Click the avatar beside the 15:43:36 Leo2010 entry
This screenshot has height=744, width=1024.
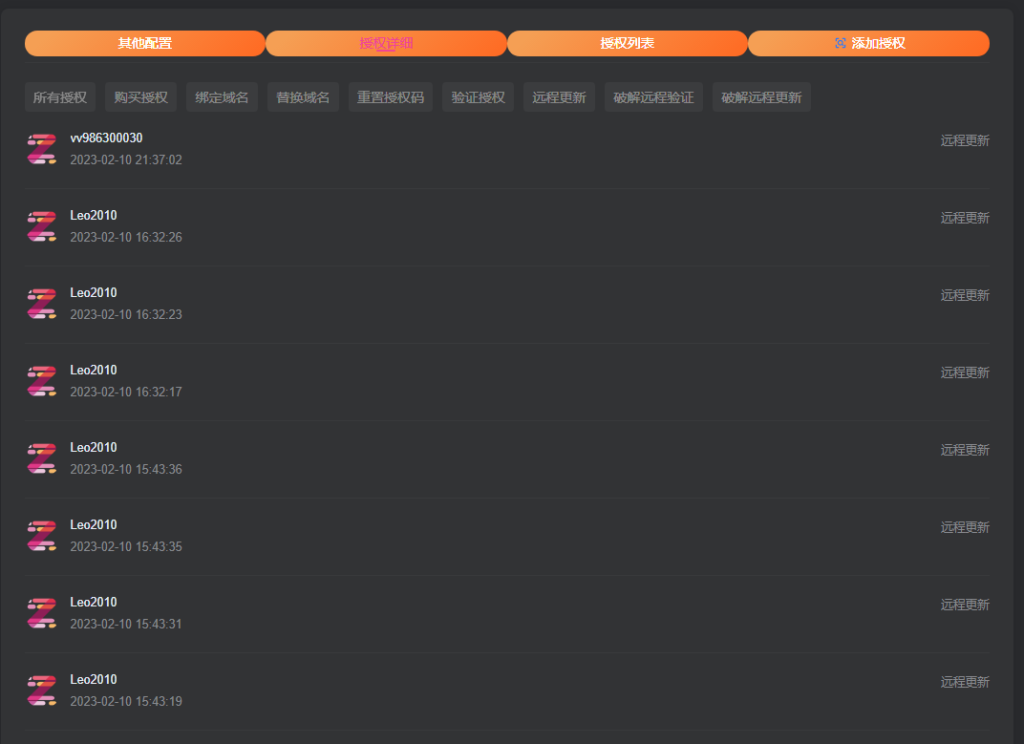pos(42,458)
